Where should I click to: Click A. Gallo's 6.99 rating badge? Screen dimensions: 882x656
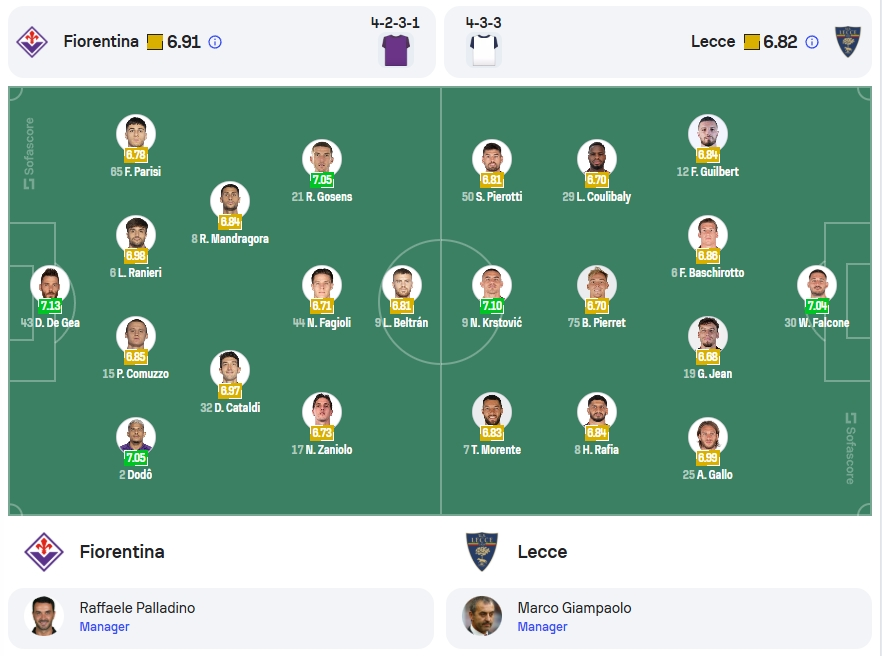click(708, 457)
